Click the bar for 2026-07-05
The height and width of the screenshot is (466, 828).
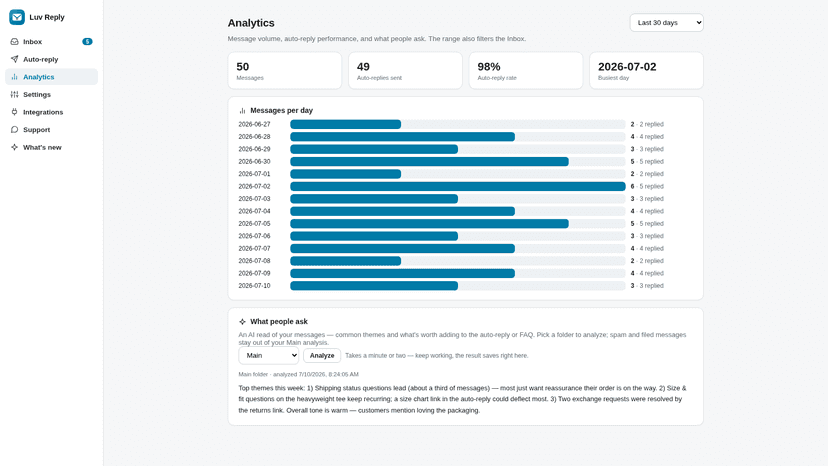pos(429,223)
